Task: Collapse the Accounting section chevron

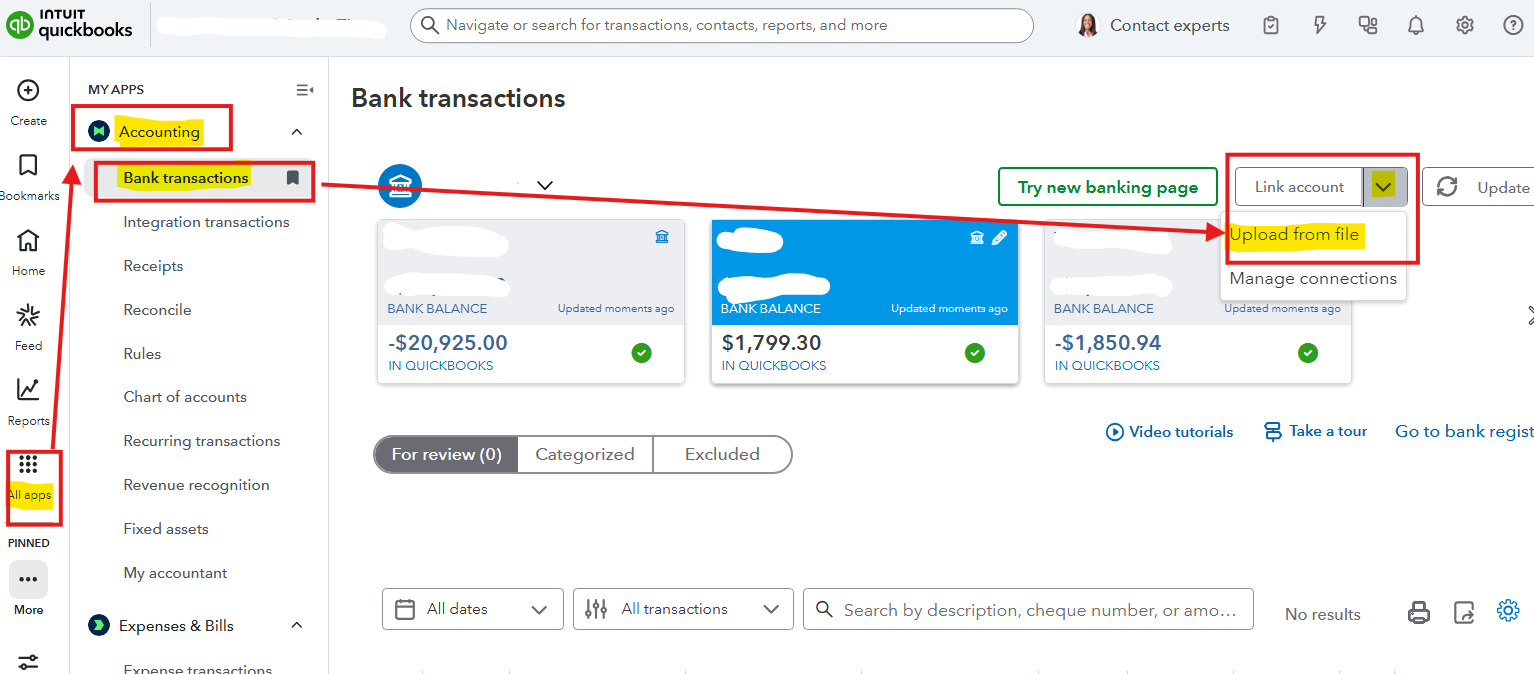Action: pyautogui.click(x=296, y=132)
